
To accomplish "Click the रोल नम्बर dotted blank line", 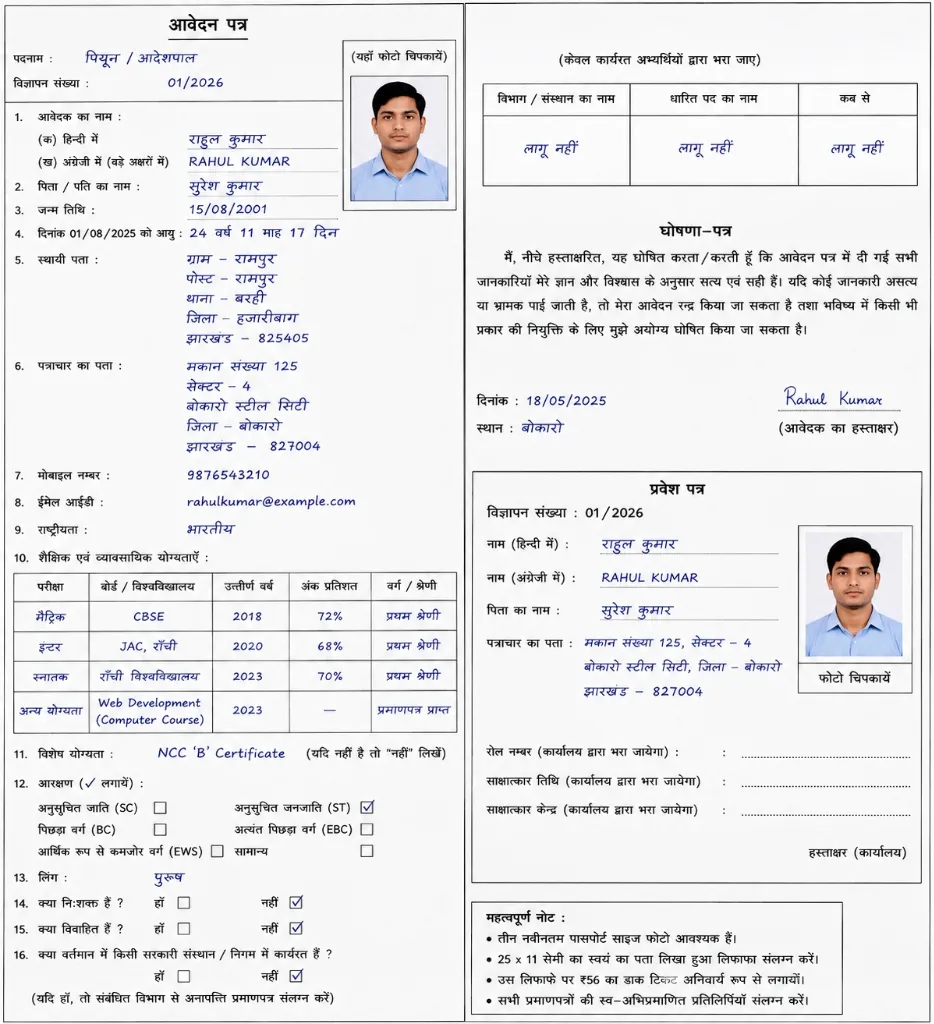I will tap(826, 755).
